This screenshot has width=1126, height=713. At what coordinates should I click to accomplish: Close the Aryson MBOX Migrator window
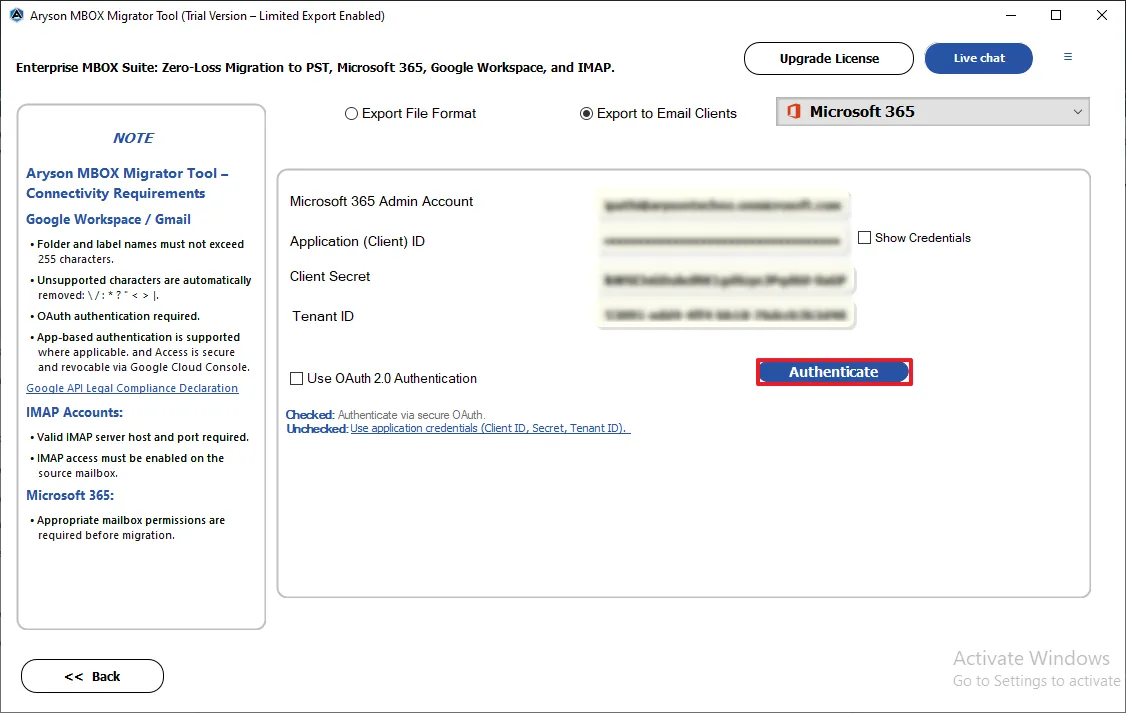[x=1102, y=15]
